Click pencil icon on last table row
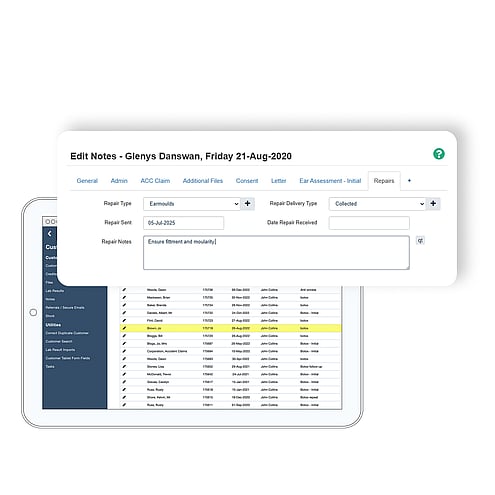Viewport: 495px width, 495px height. [x=124, y=405]
